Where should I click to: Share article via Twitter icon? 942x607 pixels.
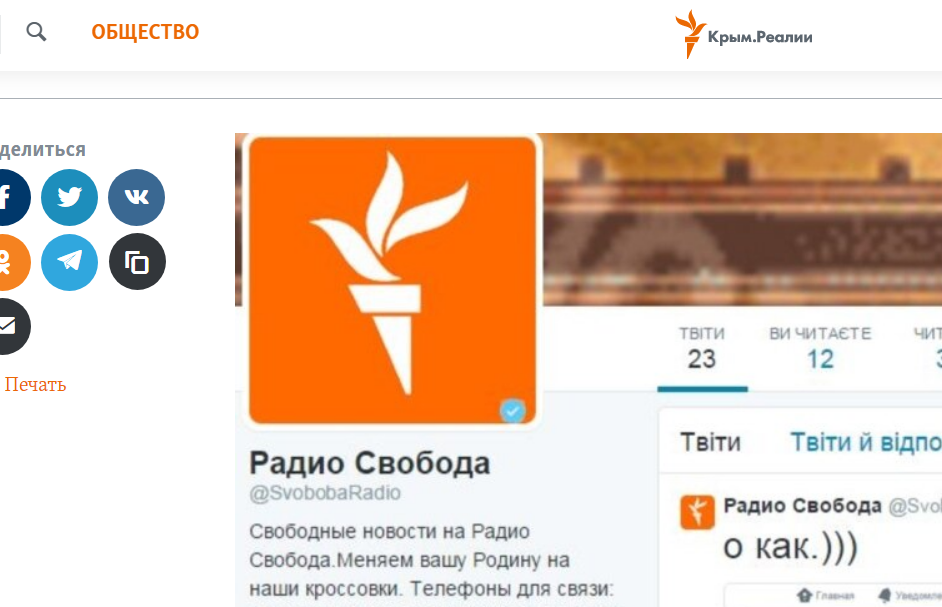[69, 197]
